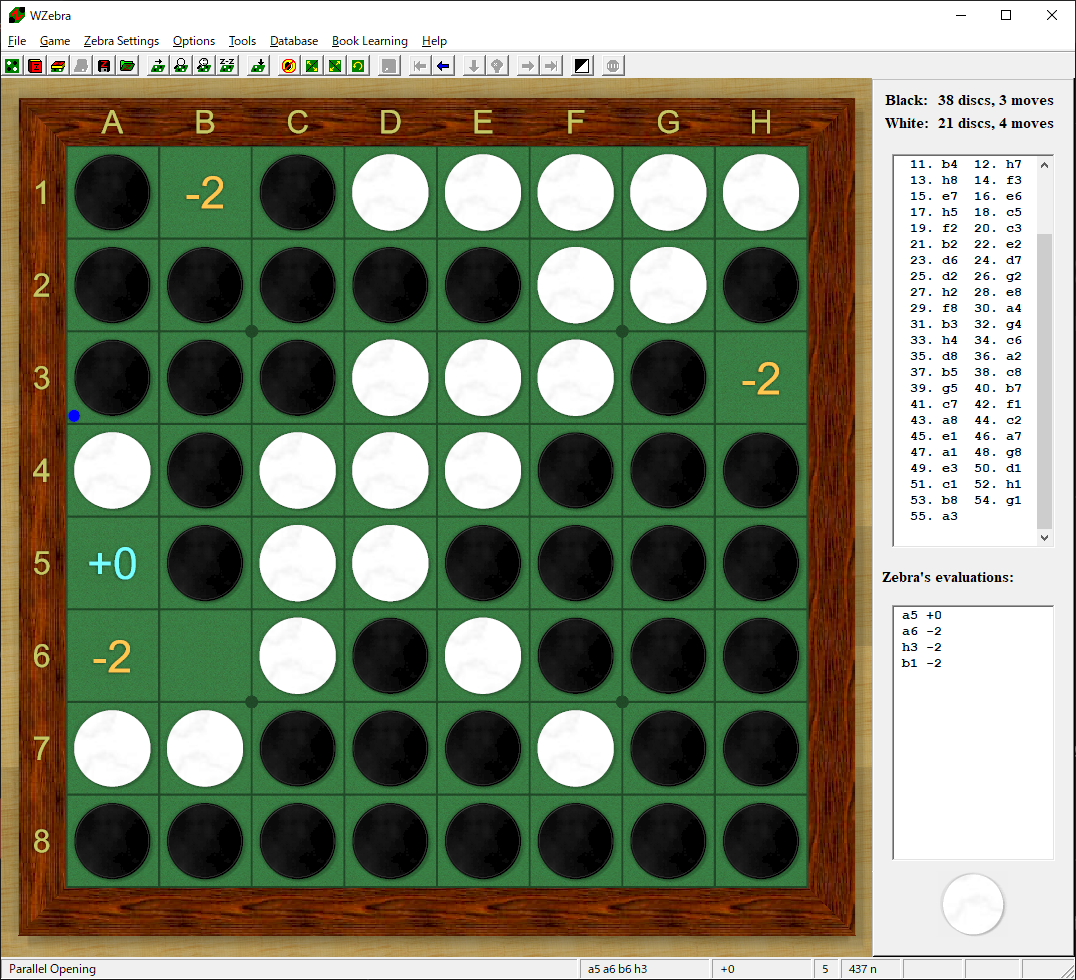1076x980 pixels.
Task: Select evaluation line 'h3 -2'
Action: (922, 647)
